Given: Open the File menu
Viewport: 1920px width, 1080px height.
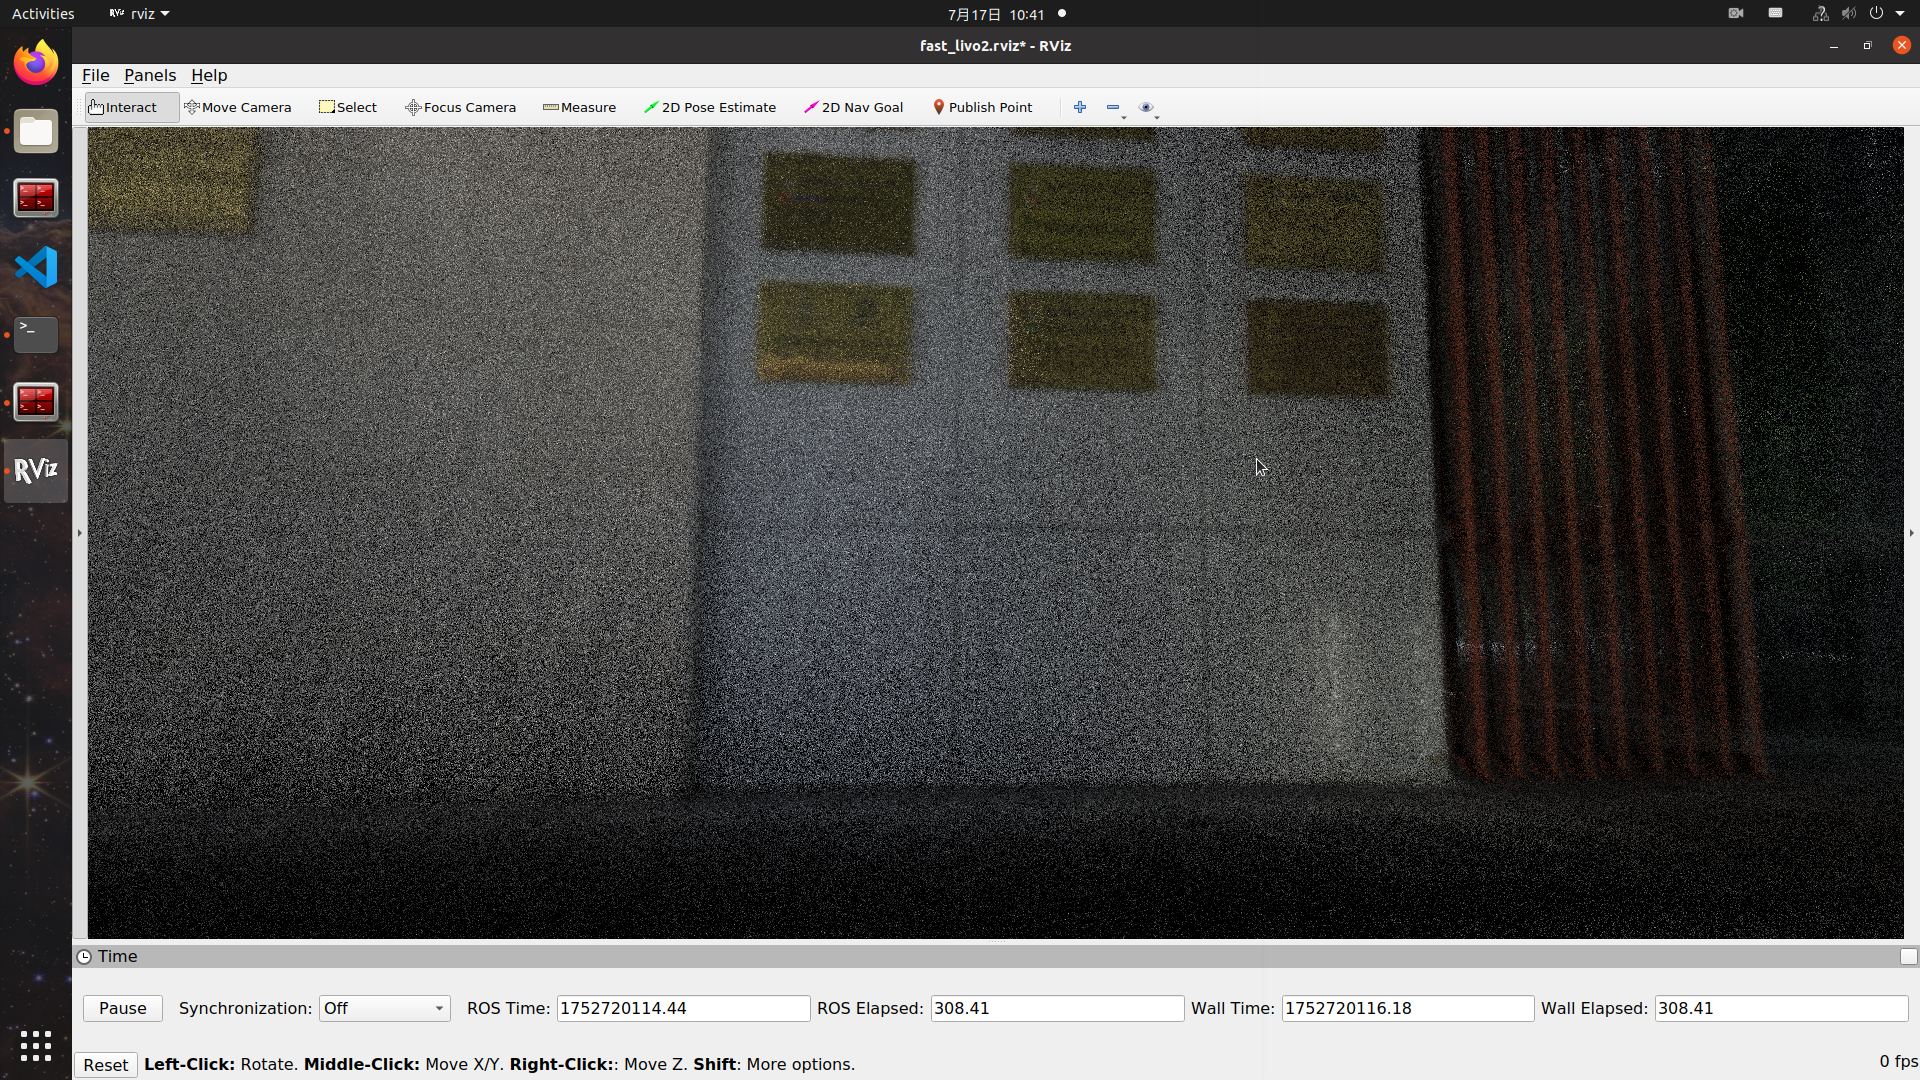Looking at the screenshot, I should click(95, 75).
